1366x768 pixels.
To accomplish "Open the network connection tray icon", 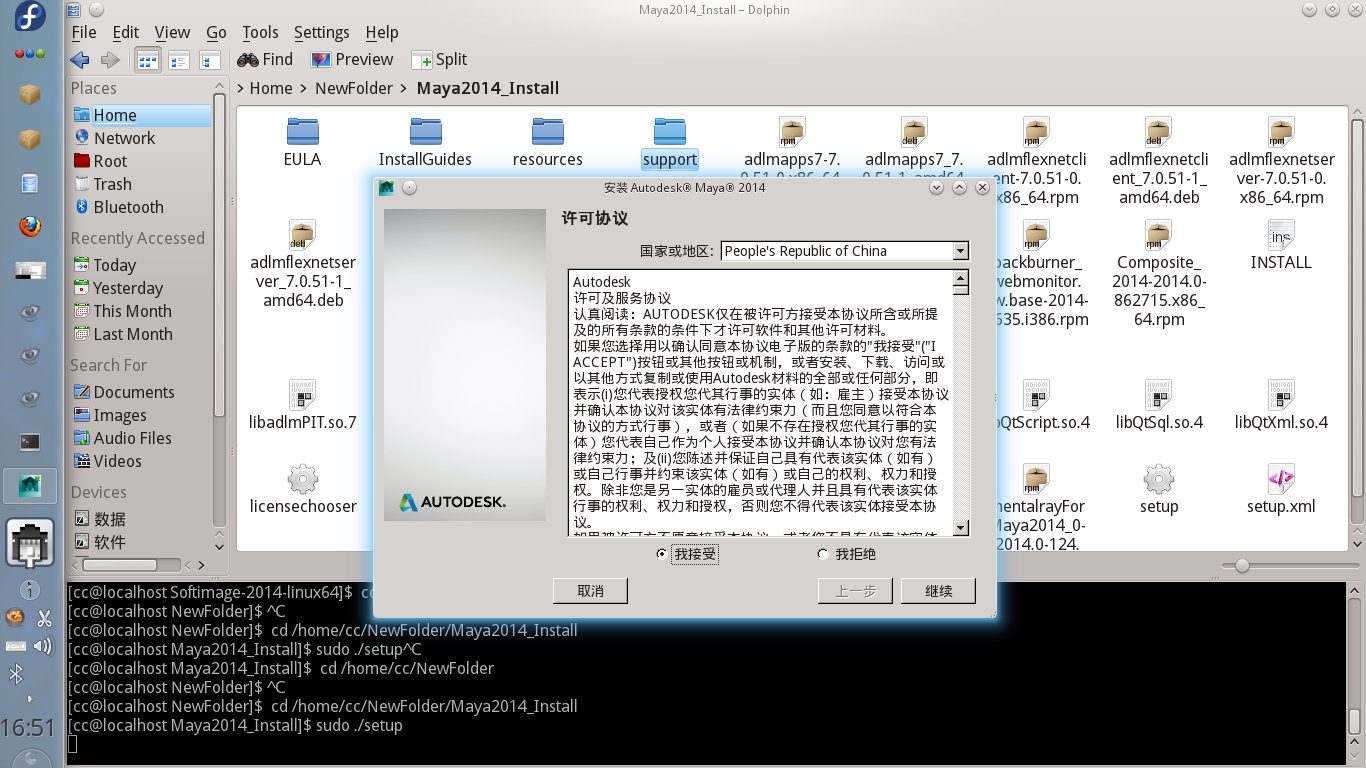I will pyautogui.click(x=30, y=542).
